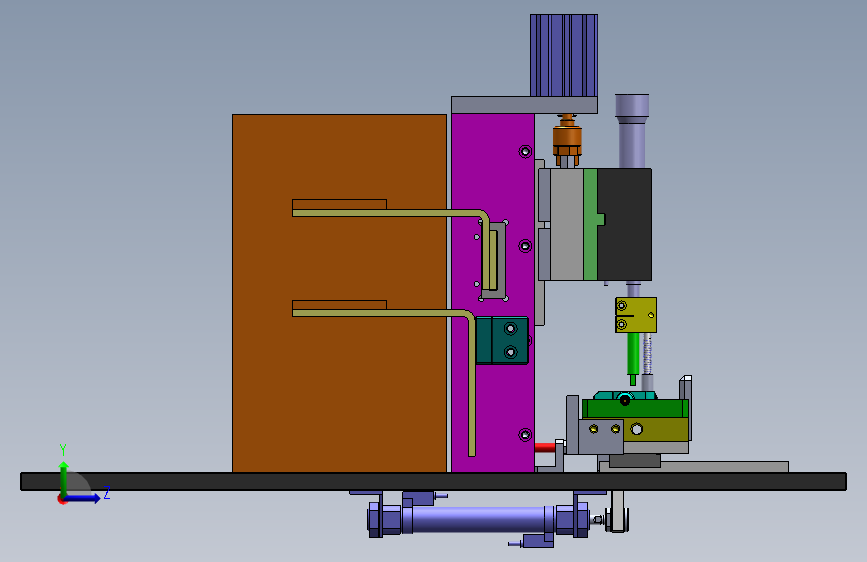Select the upper olive bent tube

[x=390, y=213]
